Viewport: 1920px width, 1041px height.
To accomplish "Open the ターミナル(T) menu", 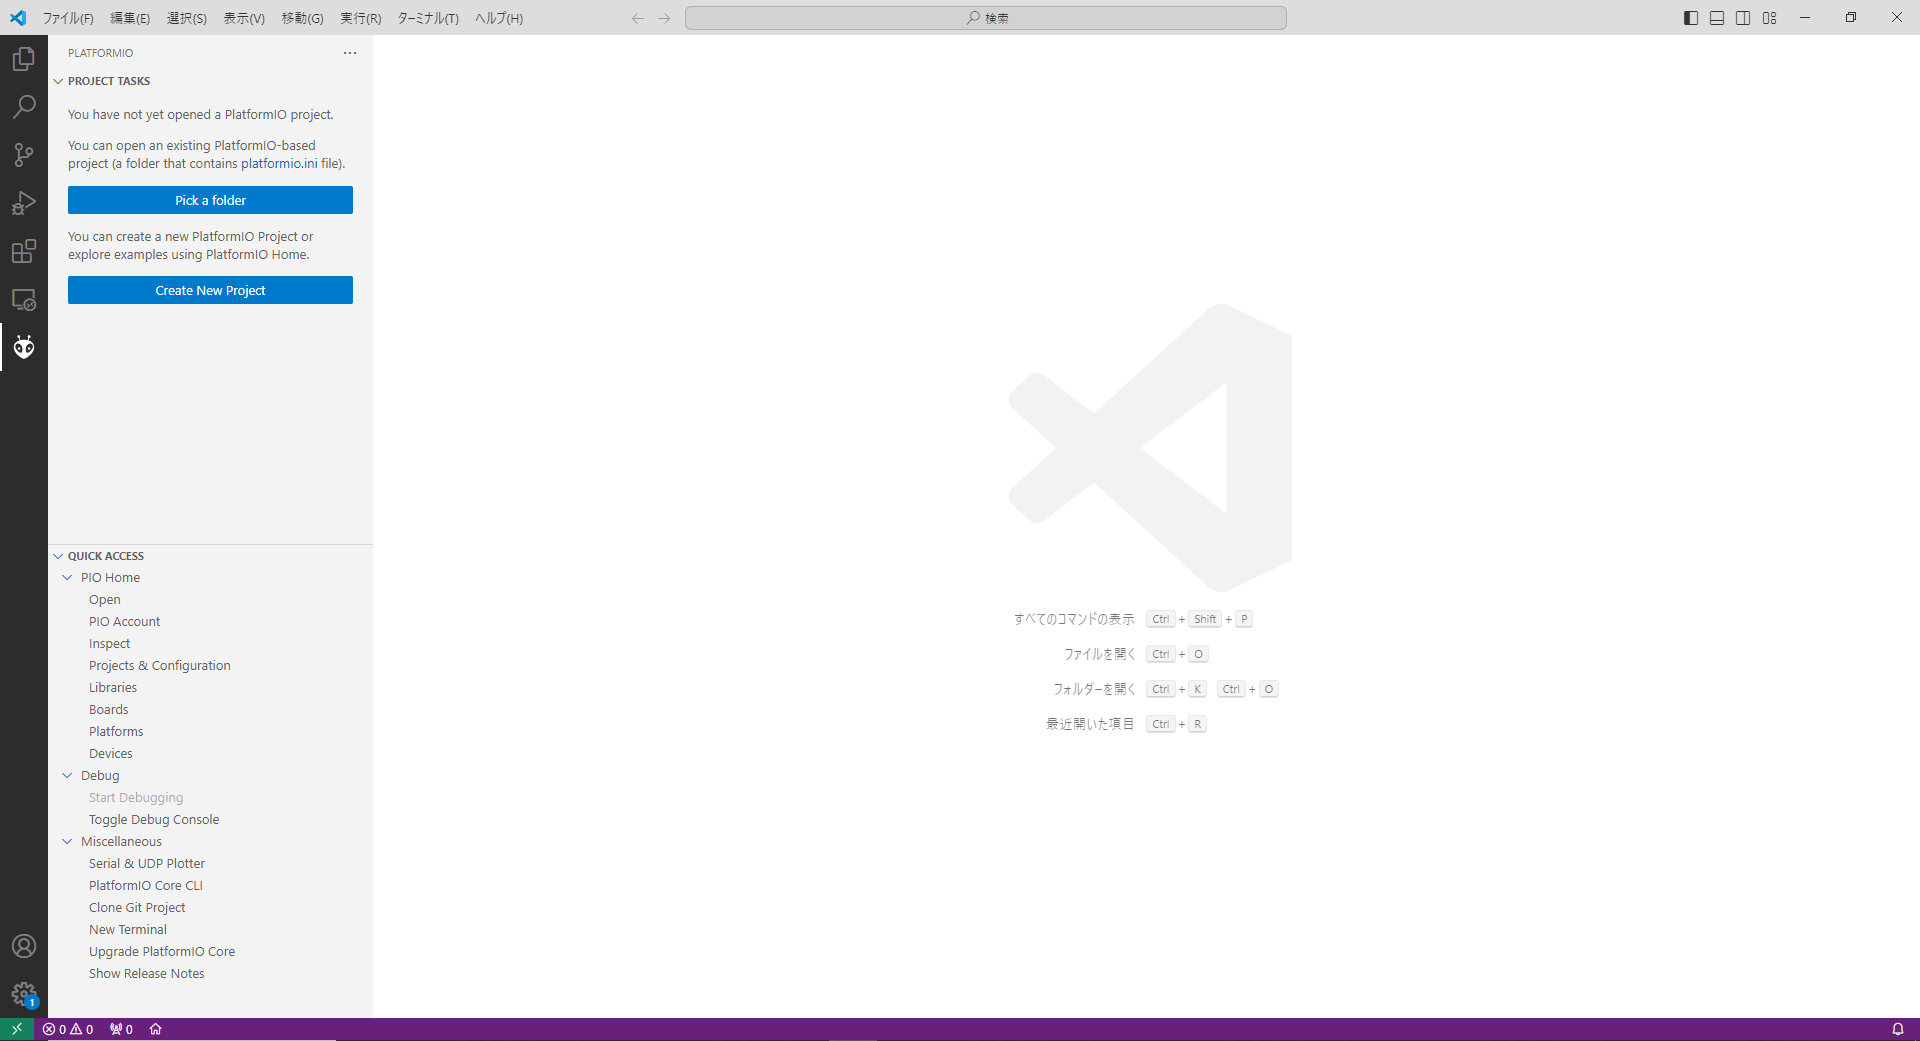I will [x=428, y=18].
